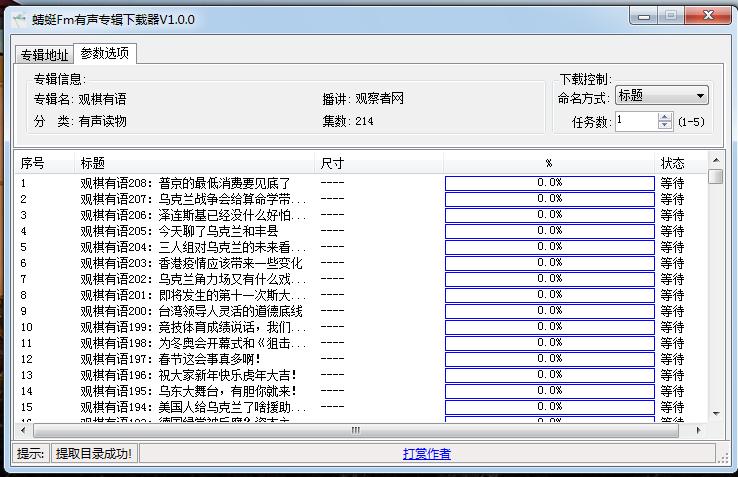This screenshot has width=738, height=477.
Task: Sort by the 标题 column header
Action: 93,162
